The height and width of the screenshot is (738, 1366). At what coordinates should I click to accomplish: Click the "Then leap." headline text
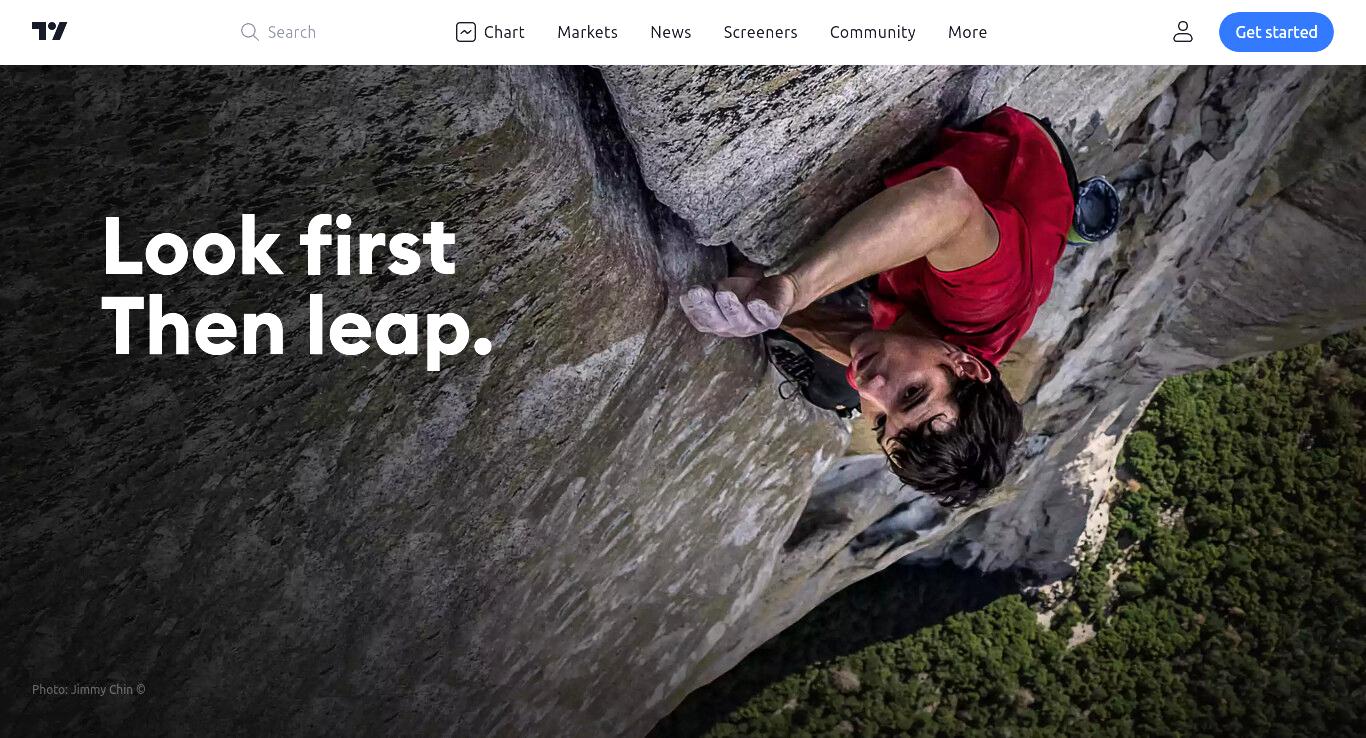click(298, 328)
